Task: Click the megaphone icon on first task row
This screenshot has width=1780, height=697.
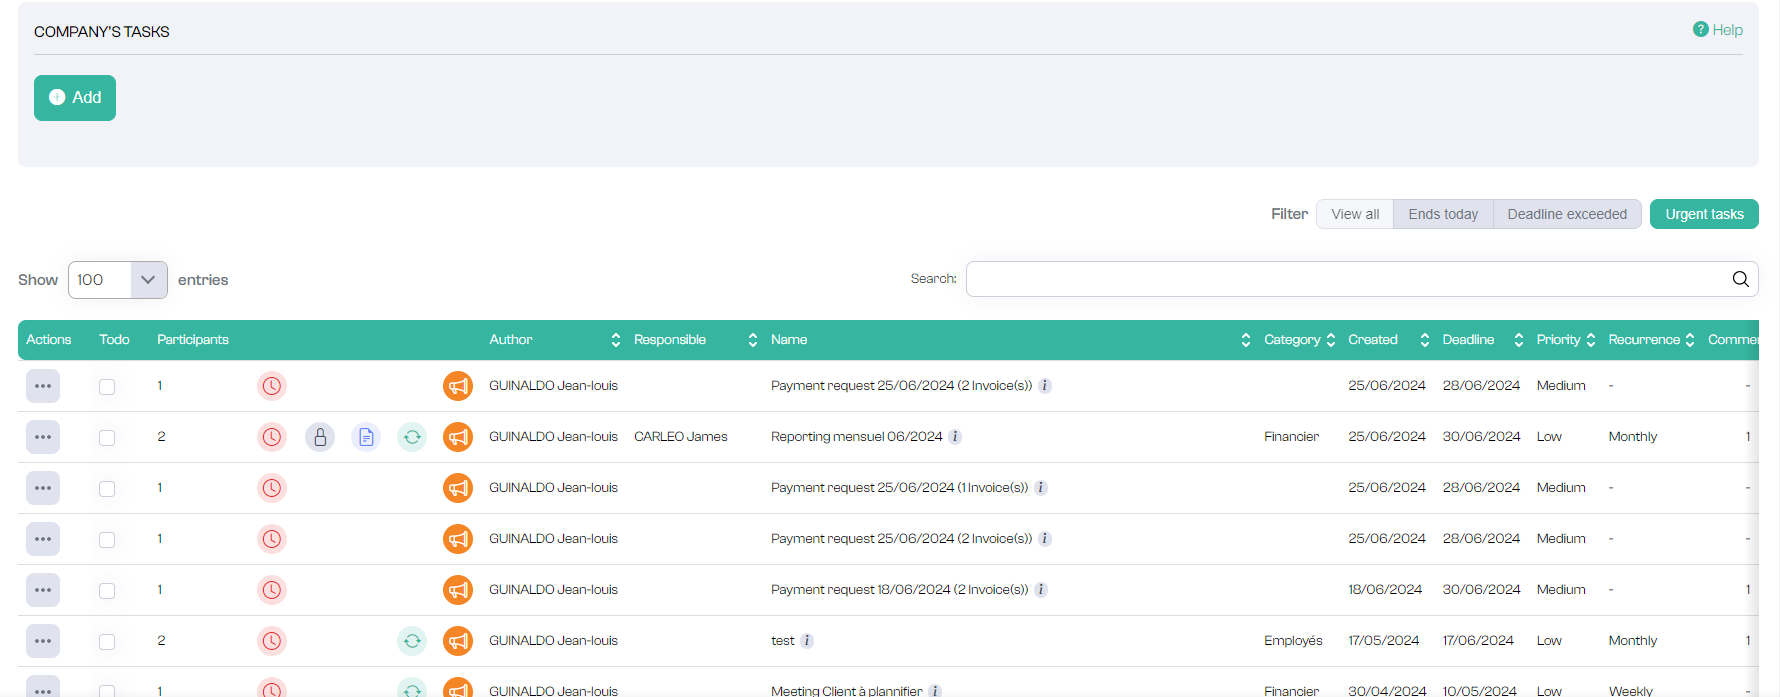Action: pos(458,386)
